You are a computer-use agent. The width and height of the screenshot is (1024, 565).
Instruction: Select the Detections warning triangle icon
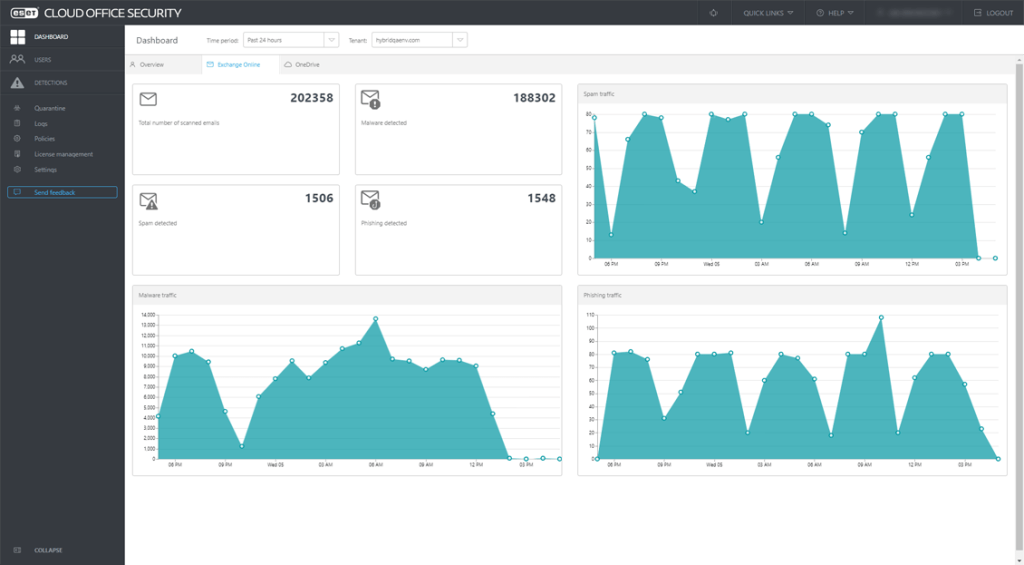17,83
